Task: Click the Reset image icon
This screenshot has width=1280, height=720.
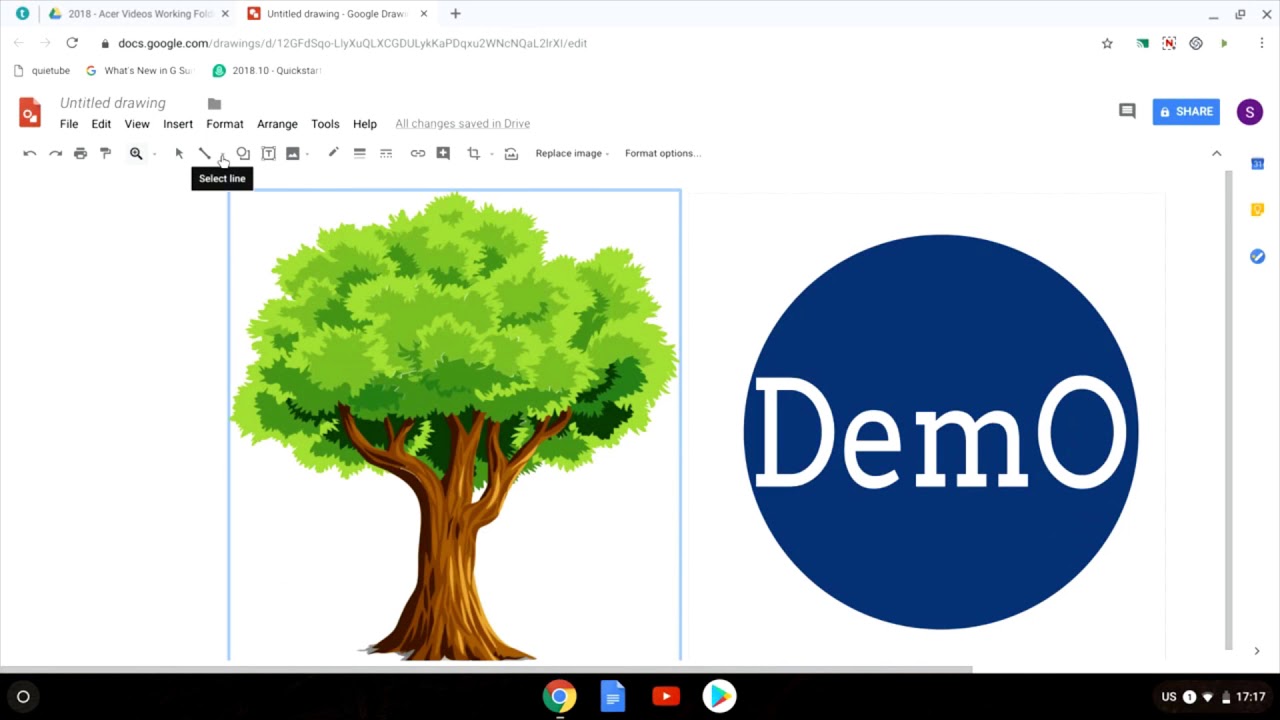Action: 511,153
